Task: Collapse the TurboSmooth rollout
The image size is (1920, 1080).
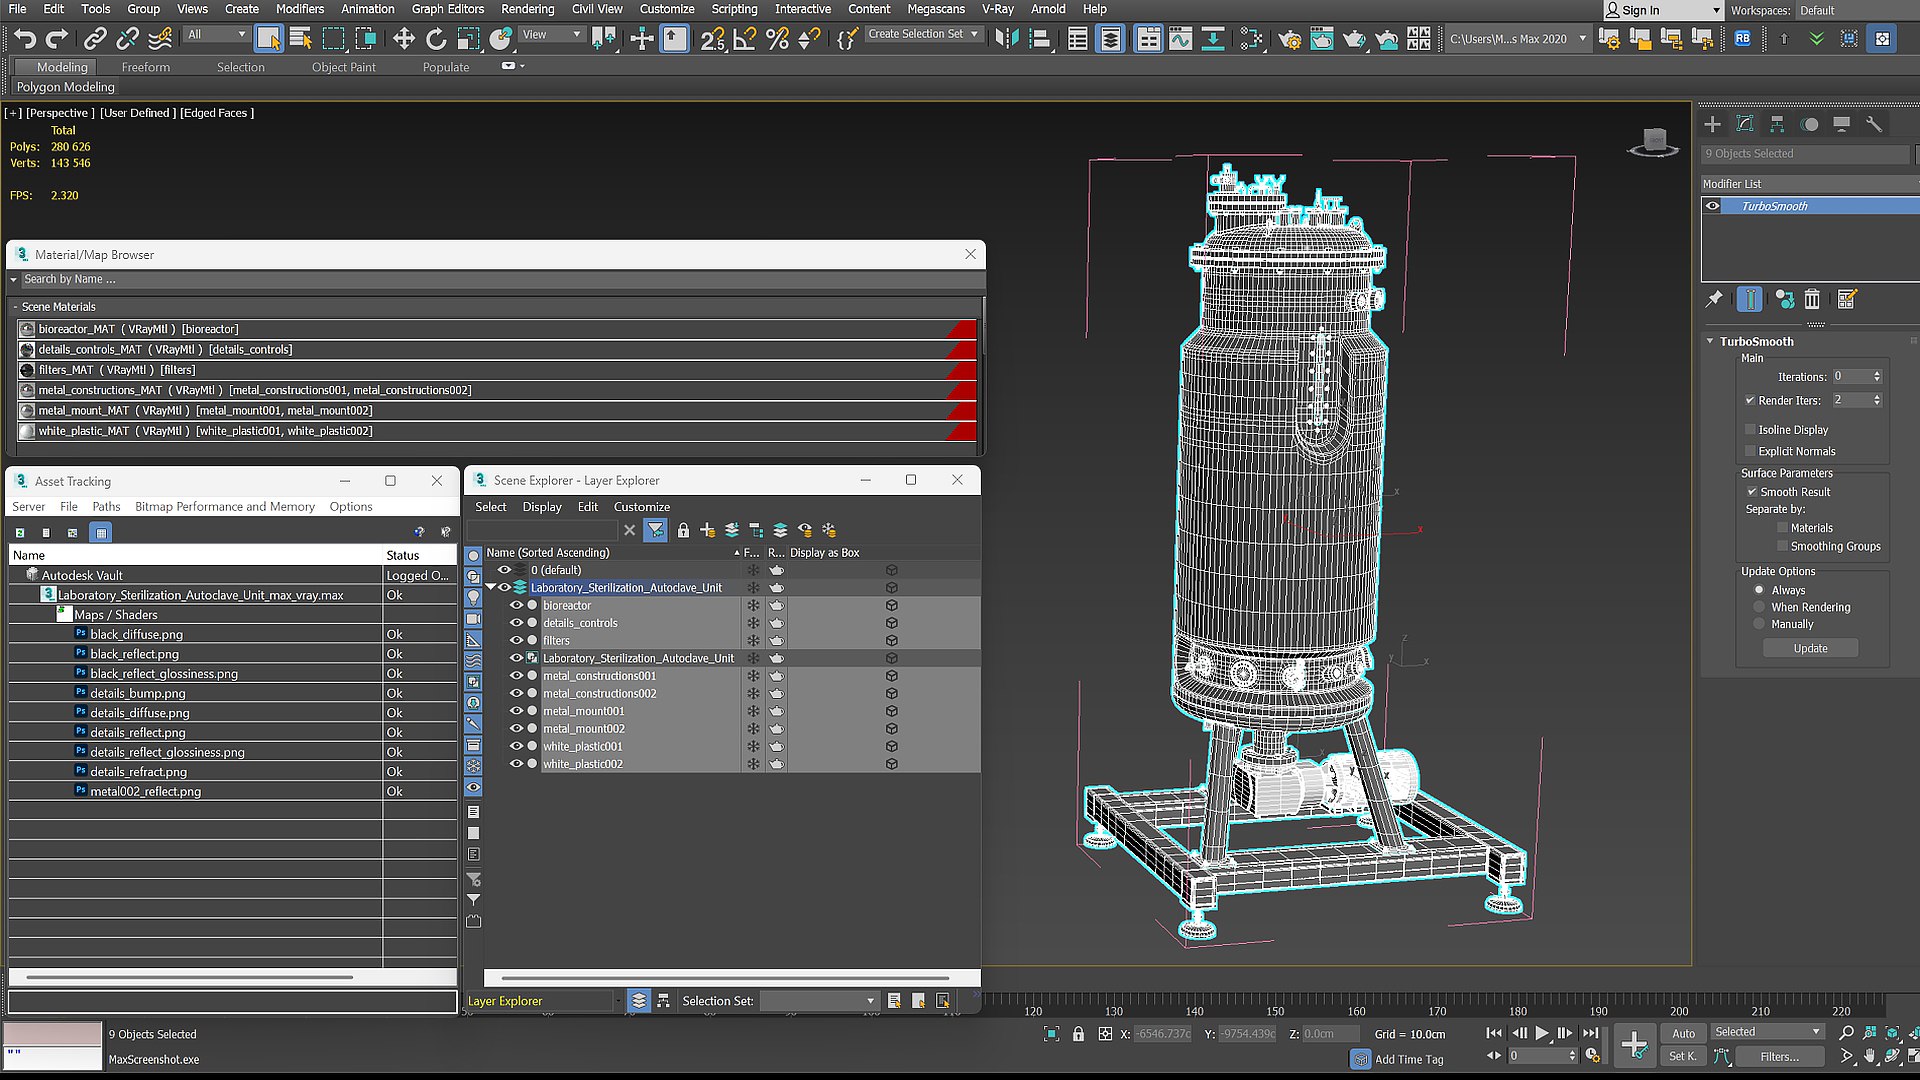Action: [x=1711, y=341]
